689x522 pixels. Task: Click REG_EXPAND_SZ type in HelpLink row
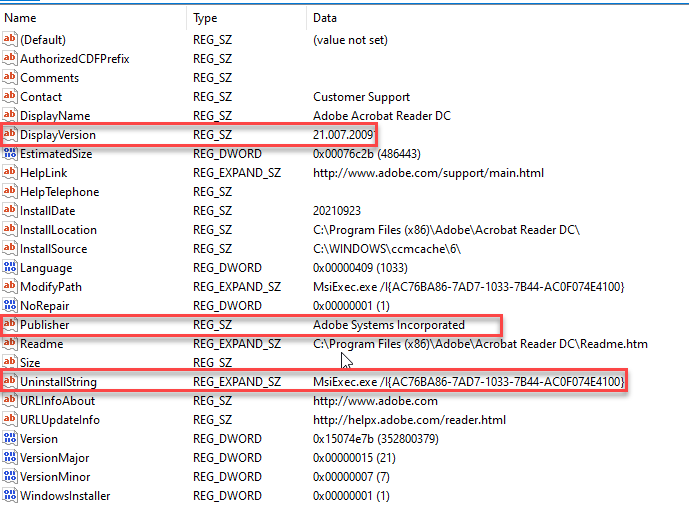(x=237, y=173)
